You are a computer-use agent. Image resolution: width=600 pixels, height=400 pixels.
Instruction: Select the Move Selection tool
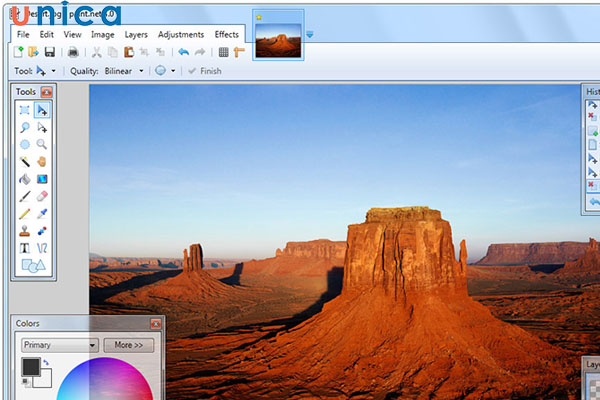pos(42,127)
